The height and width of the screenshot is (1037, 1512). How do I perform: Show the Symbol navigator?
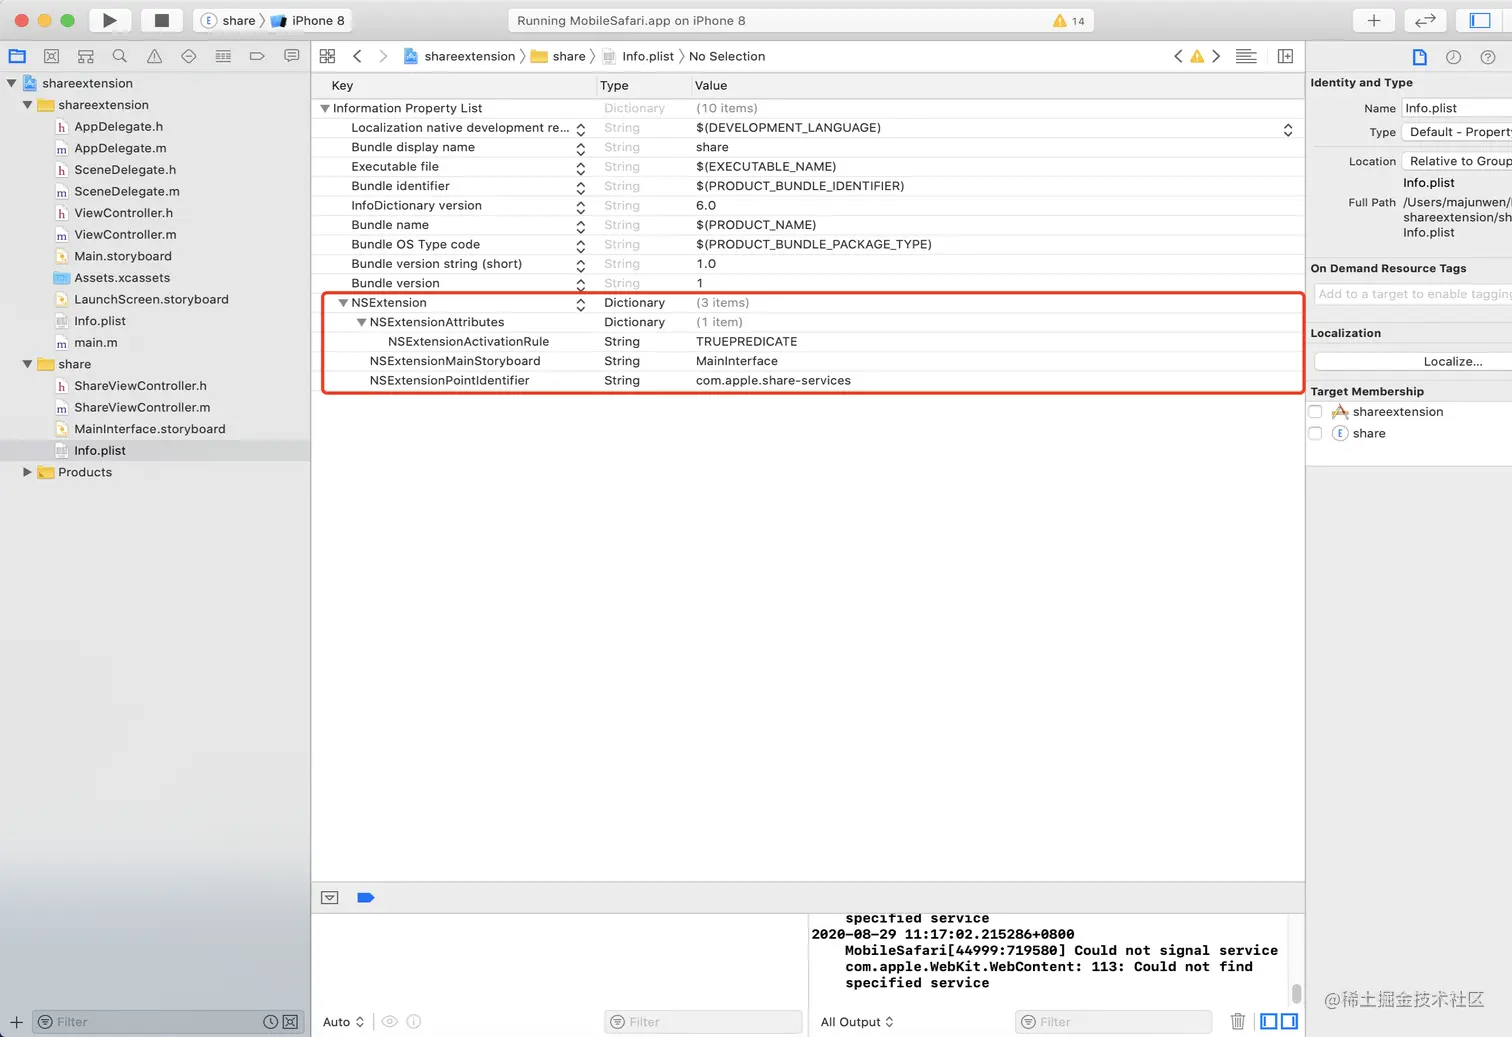[x=86, y=56]
